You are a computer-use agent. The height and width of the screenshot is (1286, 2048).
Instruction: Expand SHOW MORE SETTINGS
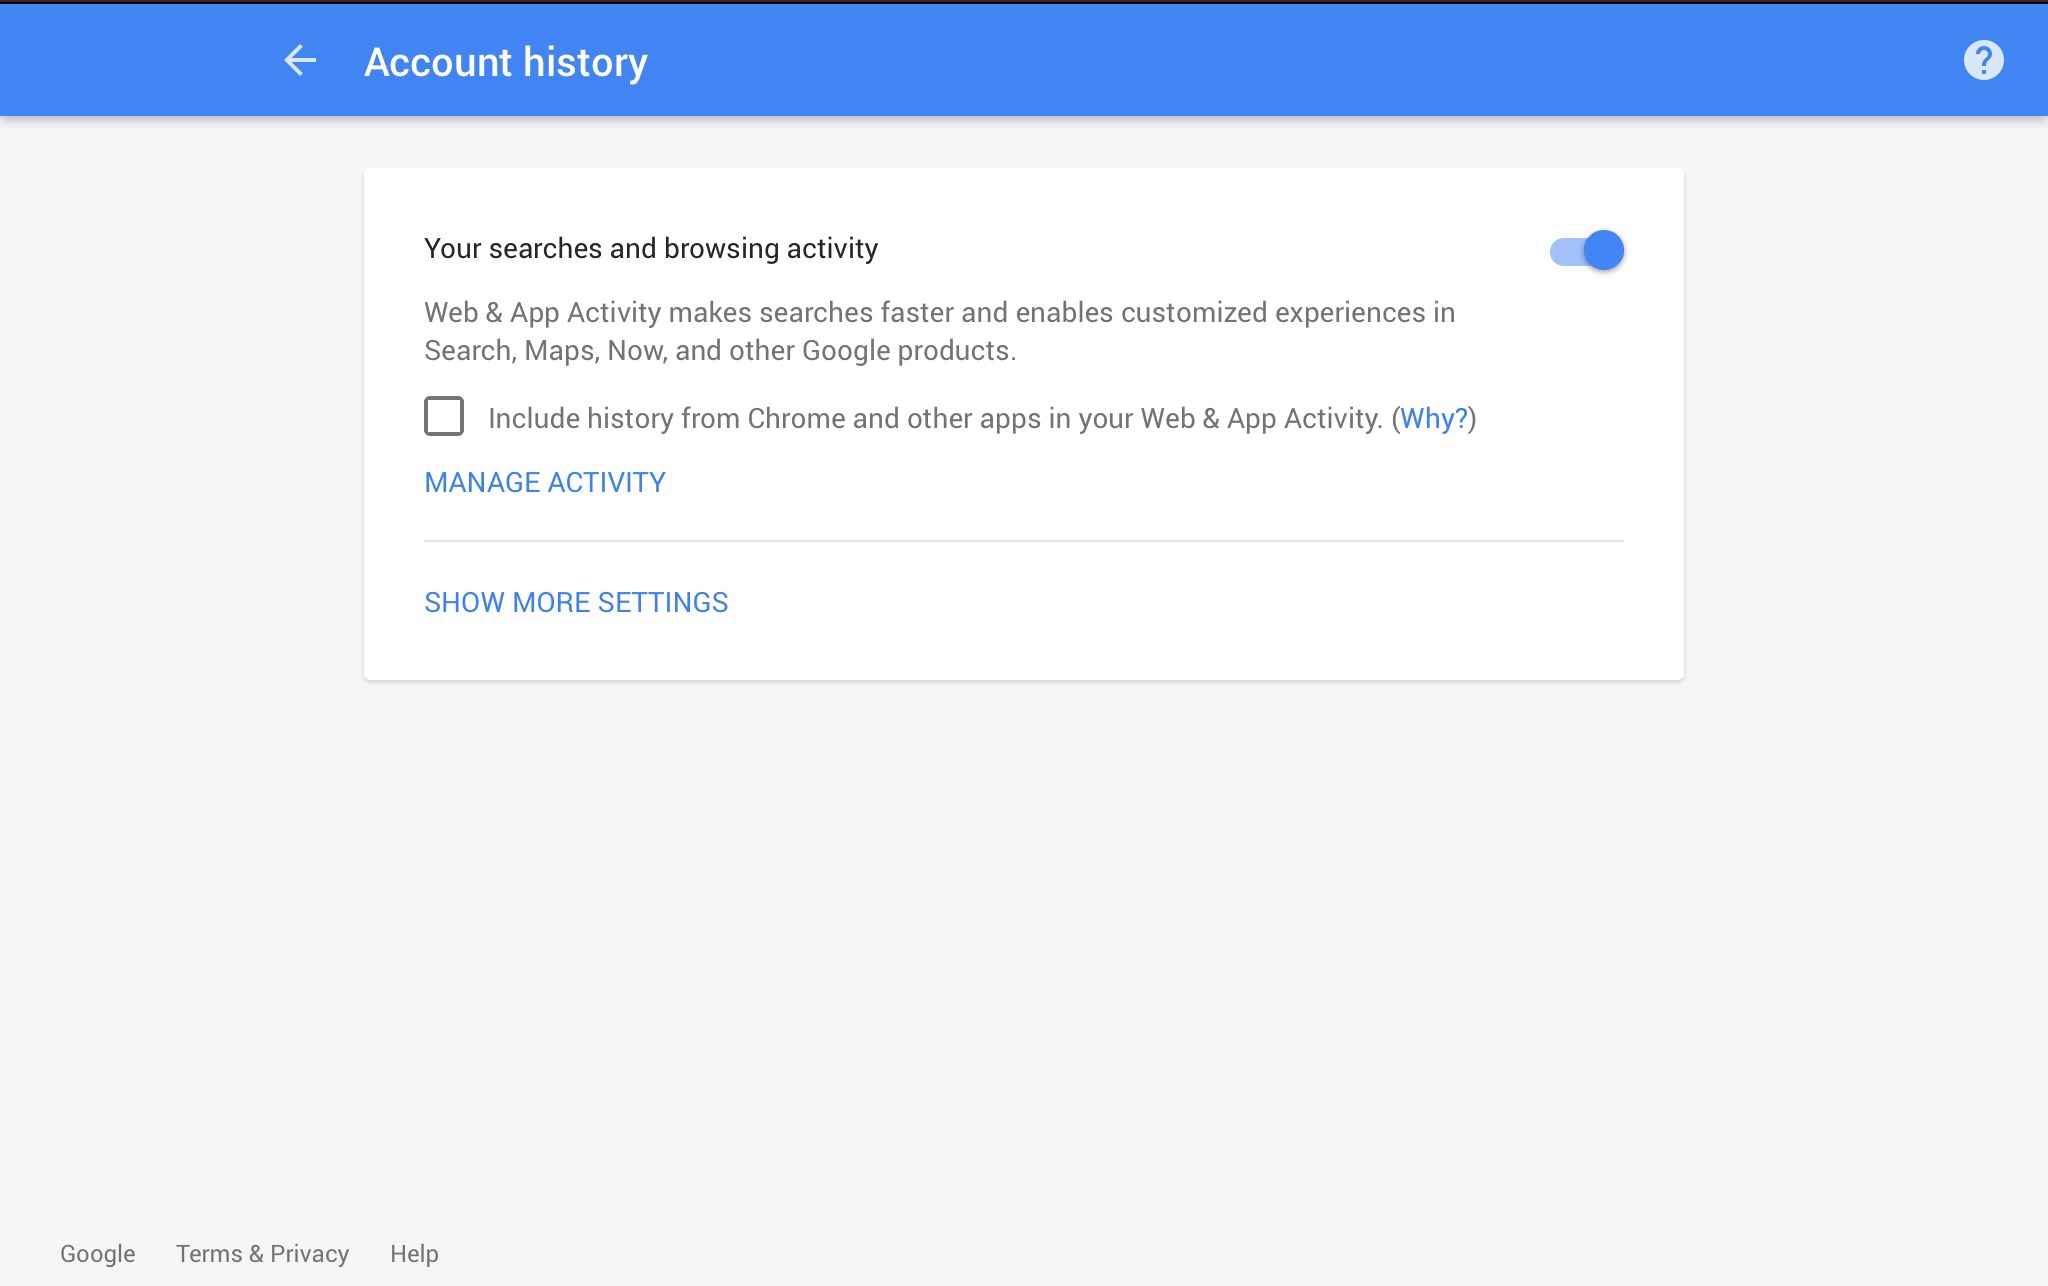coord(576,602)
